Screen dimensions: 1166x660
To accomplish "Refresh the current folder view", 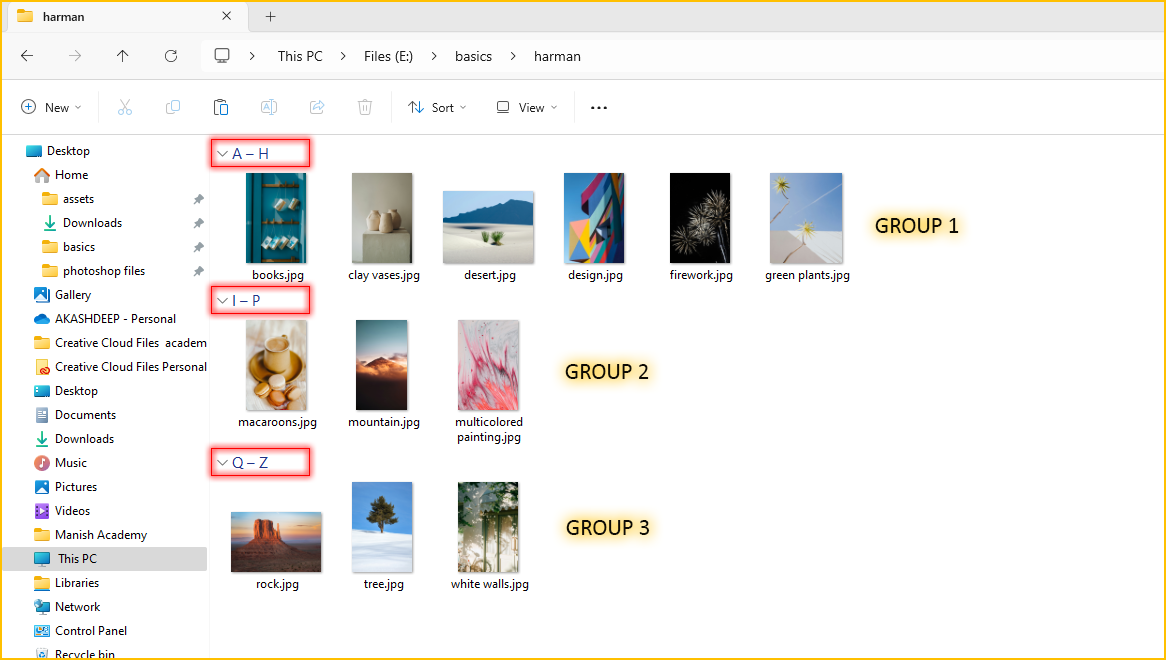I will tap(171, 56).
